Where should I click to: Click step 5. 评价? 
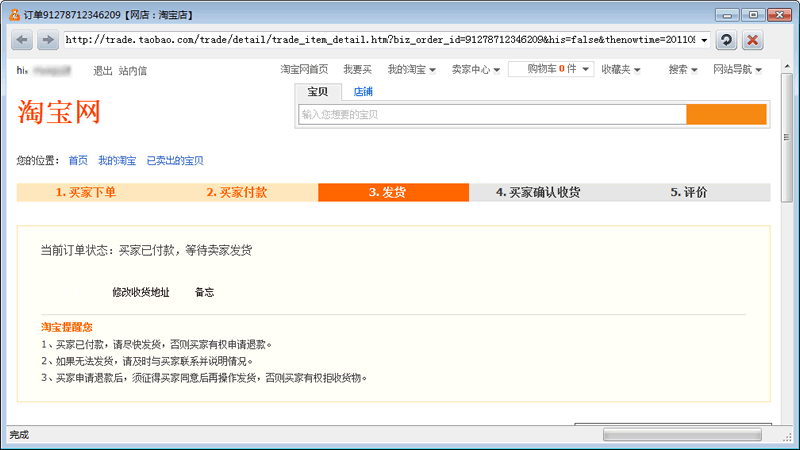pos(689,192)
